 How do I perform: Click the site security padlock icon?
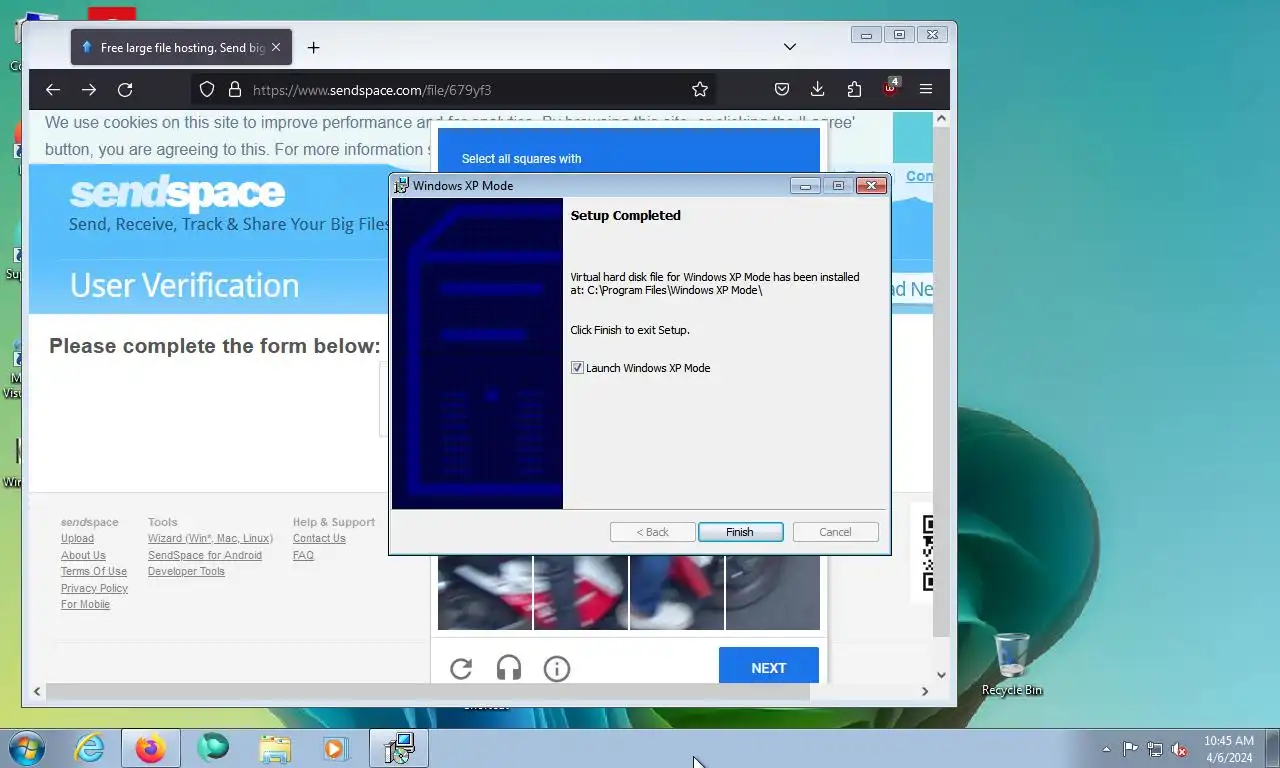(235, 90)
